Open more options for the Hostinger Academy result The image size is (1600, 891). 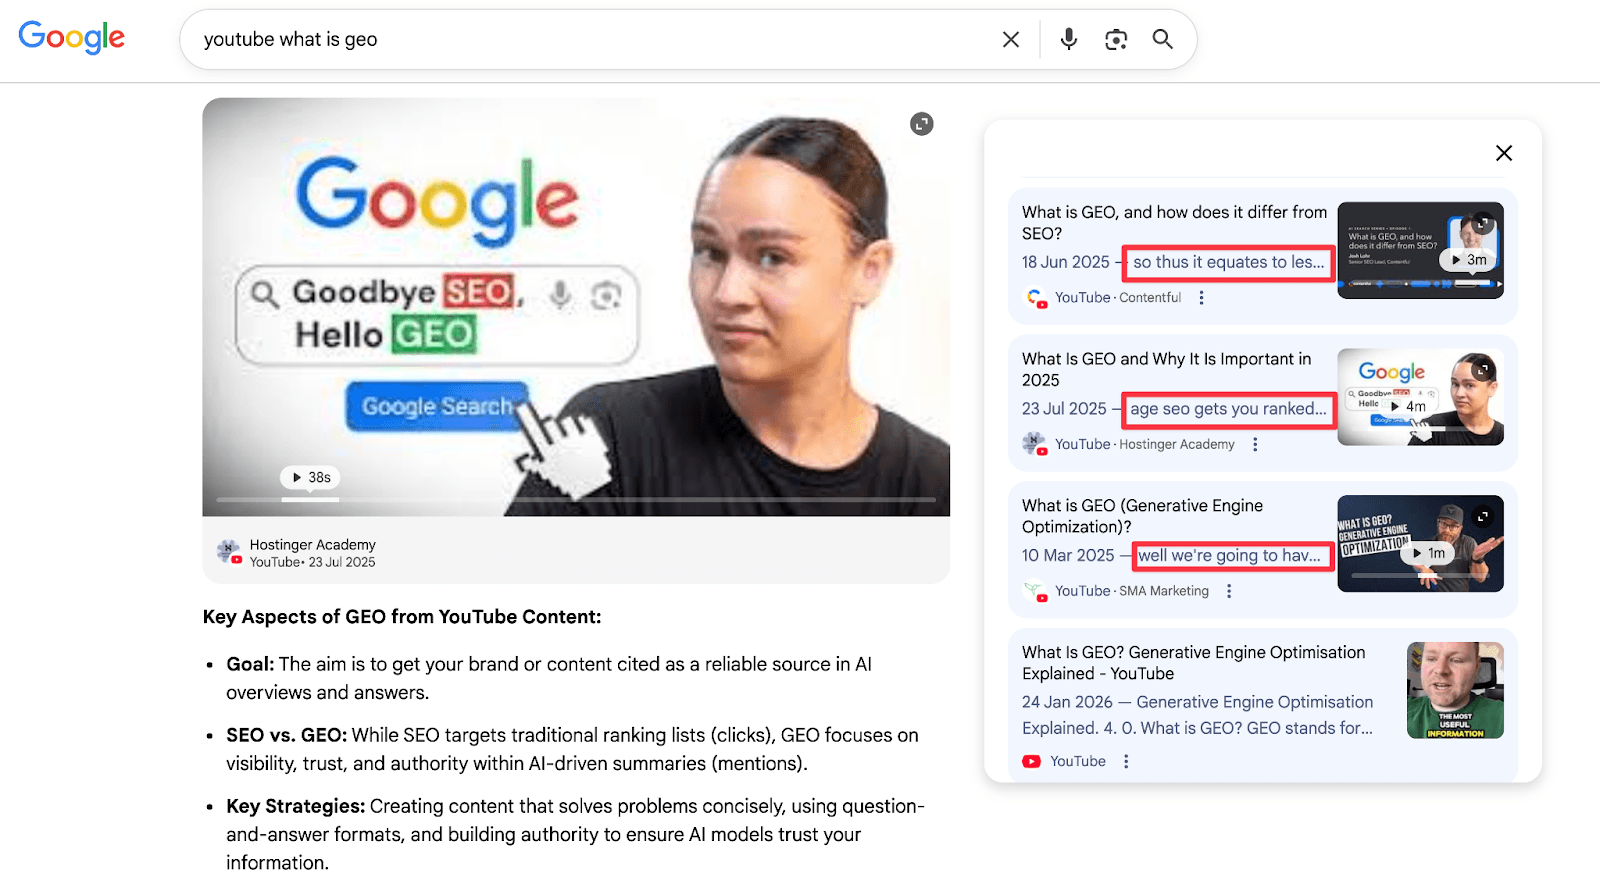pyautogui.click(x=1255, y=444)
